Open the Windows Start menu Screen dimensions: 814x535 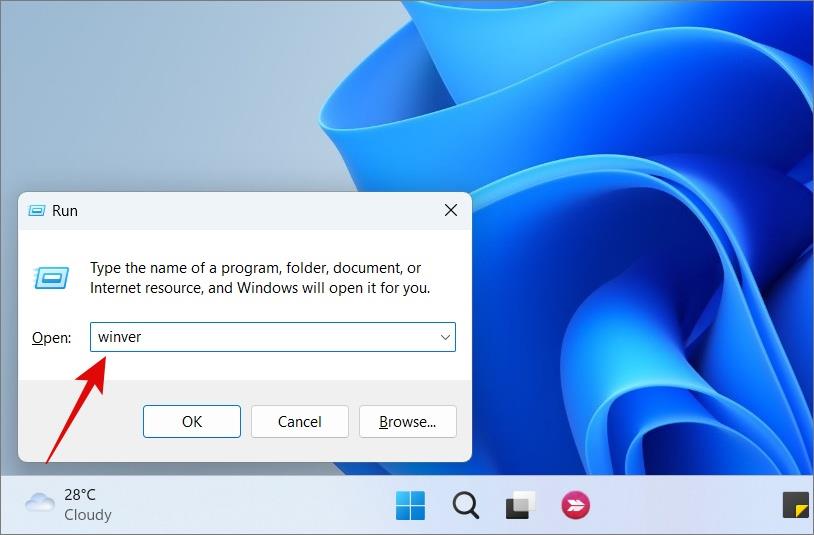point(410,505)
